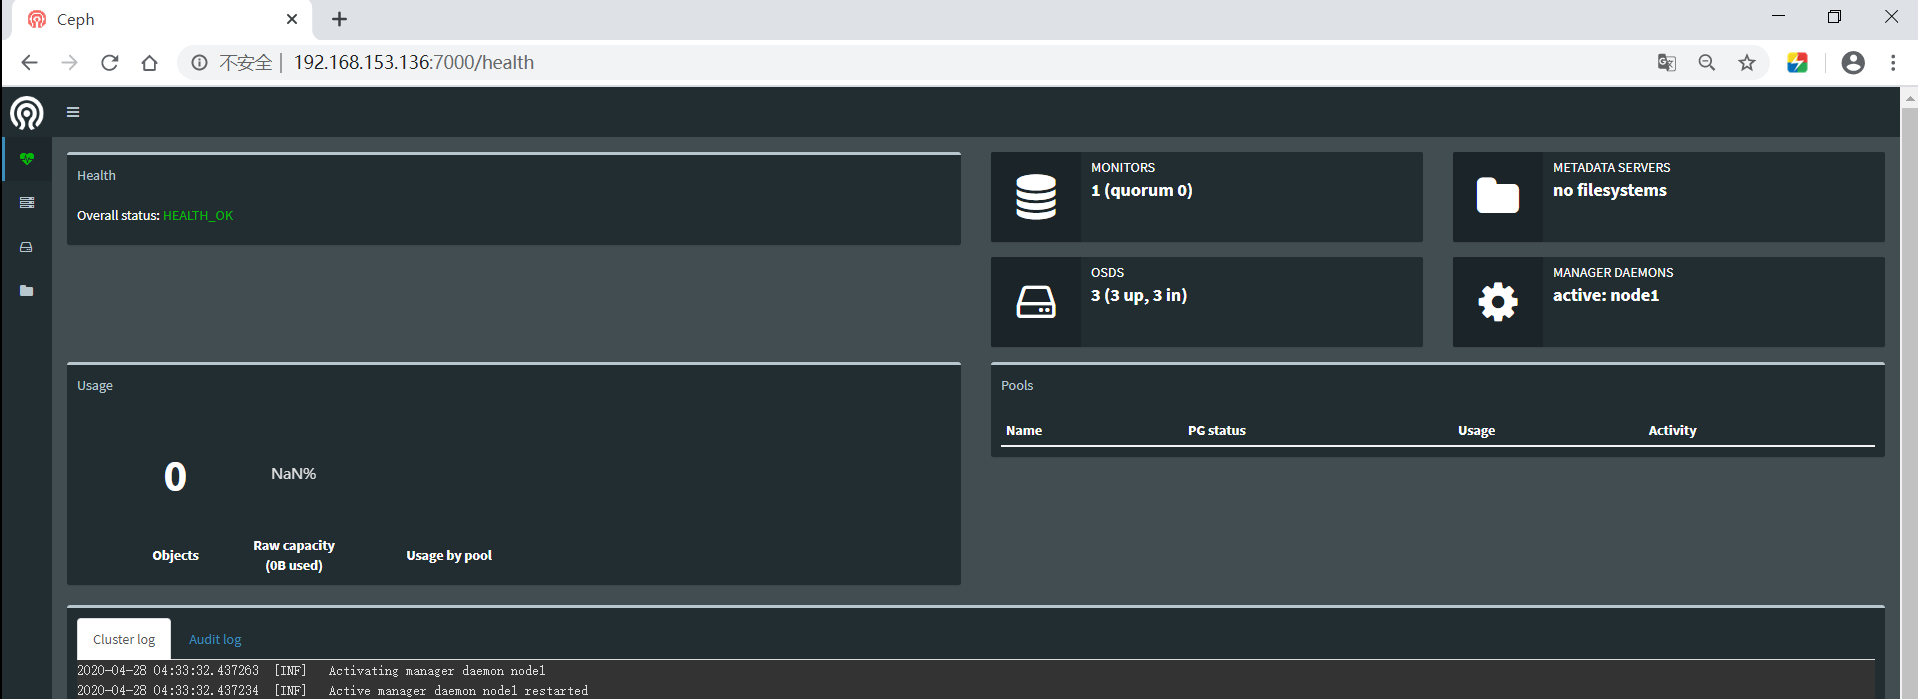
Task: Bookmark this page with the star icon
Action: point(1746,63)
